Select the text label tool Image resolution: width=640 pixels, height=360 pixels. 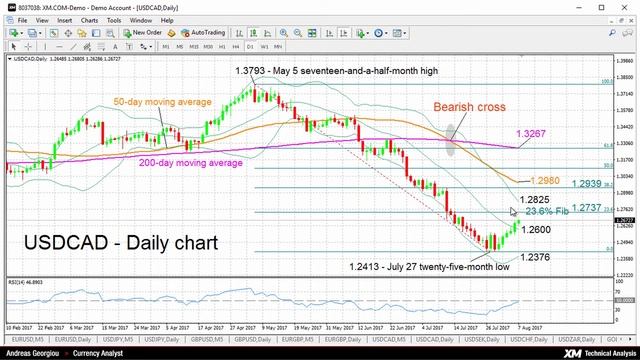click(x=129, y=47)
